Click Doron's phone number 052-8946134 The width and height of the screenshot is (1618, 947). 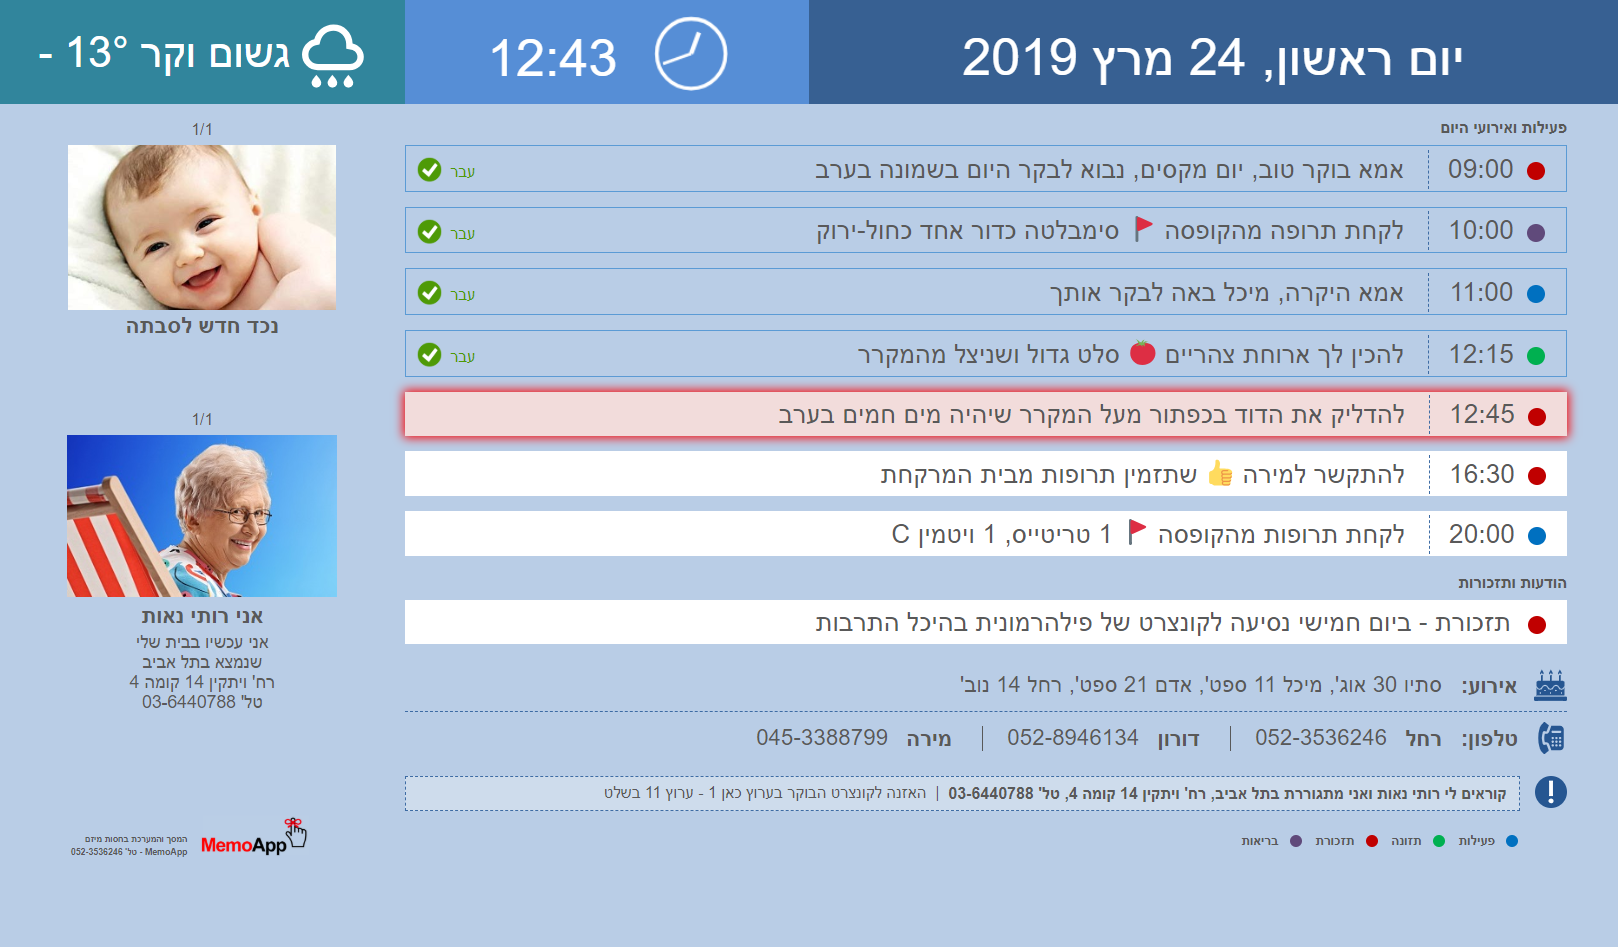click(x=1072, y=738)
